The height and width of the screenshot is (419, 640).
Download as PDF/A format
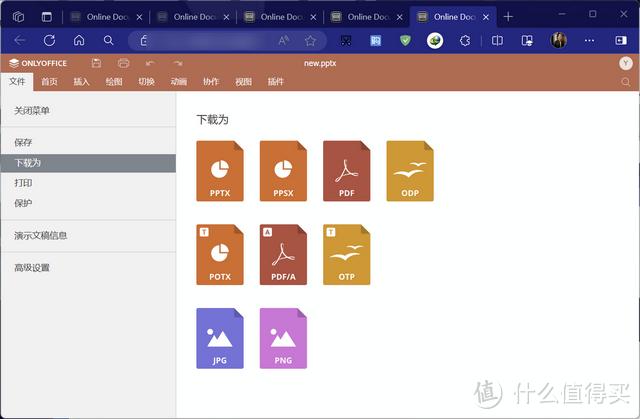tap(283, 255)
